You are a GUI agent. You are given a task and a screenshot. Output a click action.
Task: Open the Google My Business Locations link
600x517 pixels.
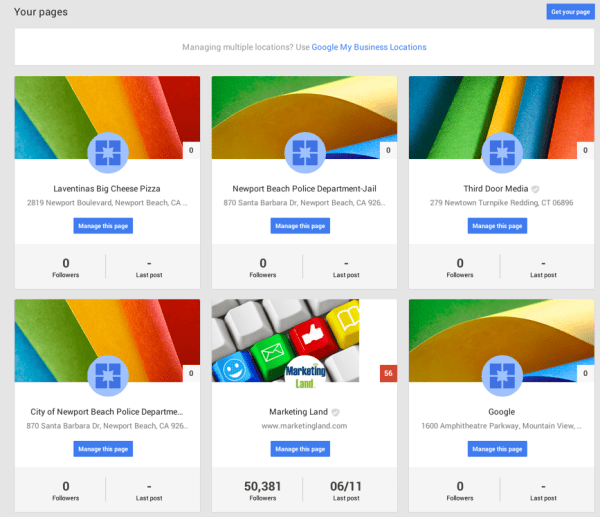point(368,47)
